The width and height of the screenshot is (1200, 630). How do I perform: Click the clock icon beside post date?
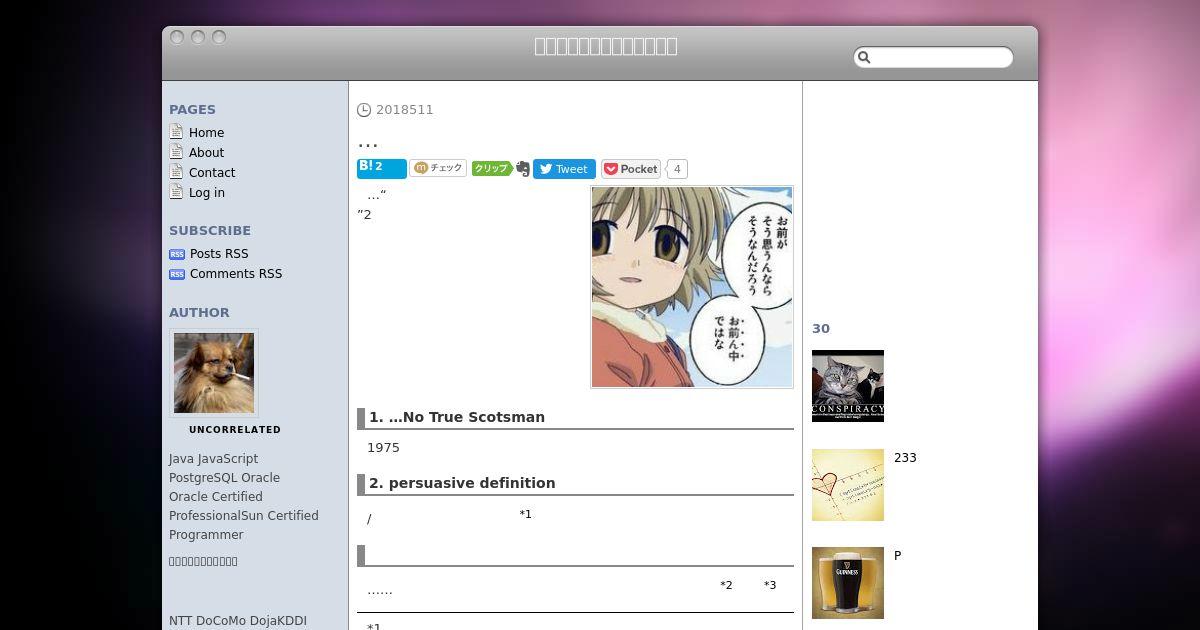click(364, 110)
